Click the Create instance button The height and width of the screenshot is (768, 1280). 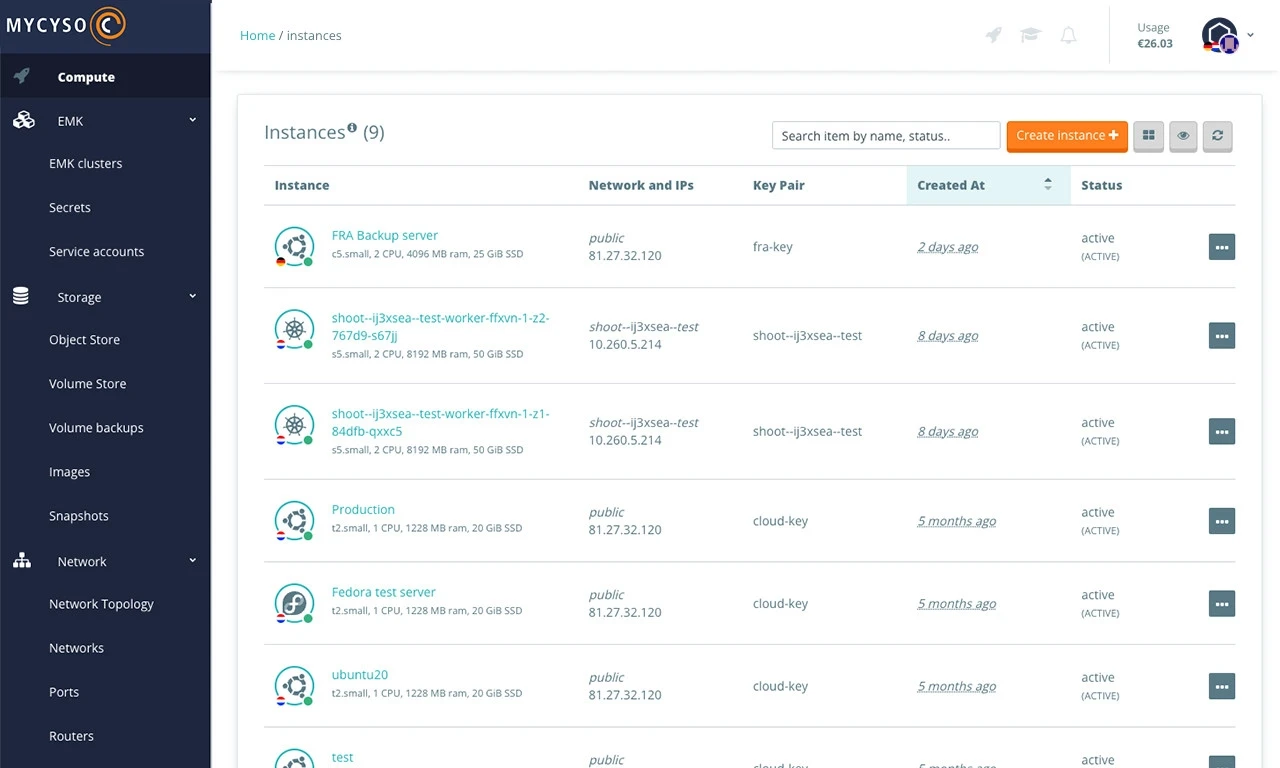[1066, 136]
